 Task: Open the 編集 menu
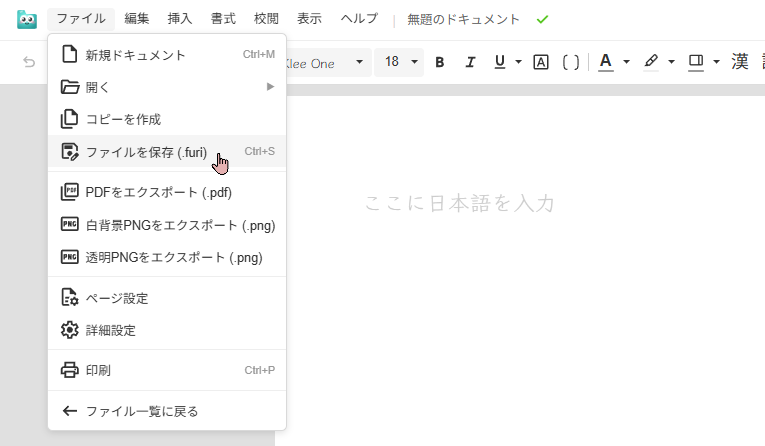[136, 19]
